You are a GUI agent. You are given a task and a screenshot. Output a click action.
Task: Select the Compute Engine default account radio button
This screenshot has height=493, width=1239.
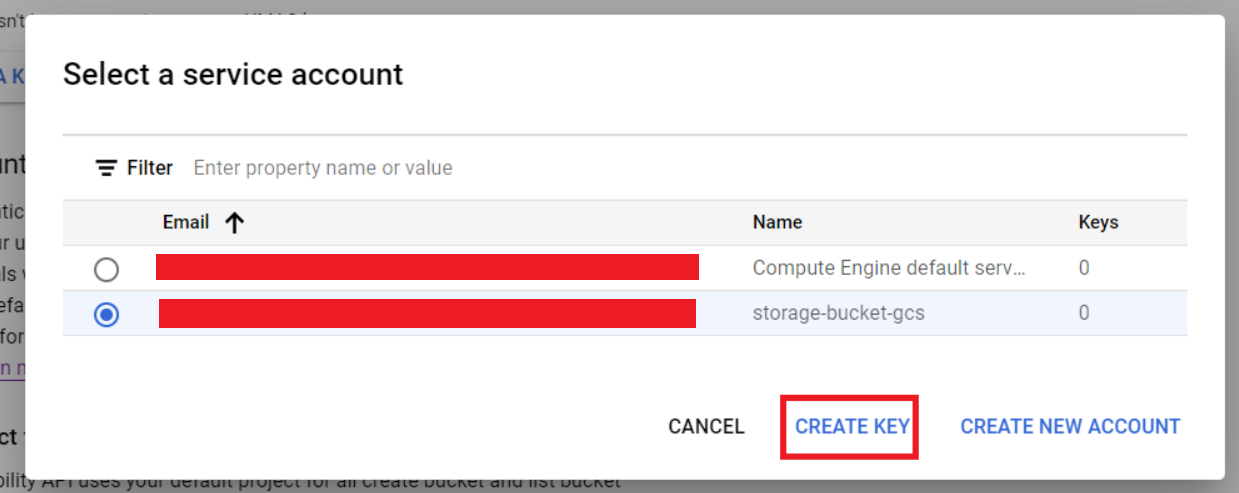pos(106,269)
